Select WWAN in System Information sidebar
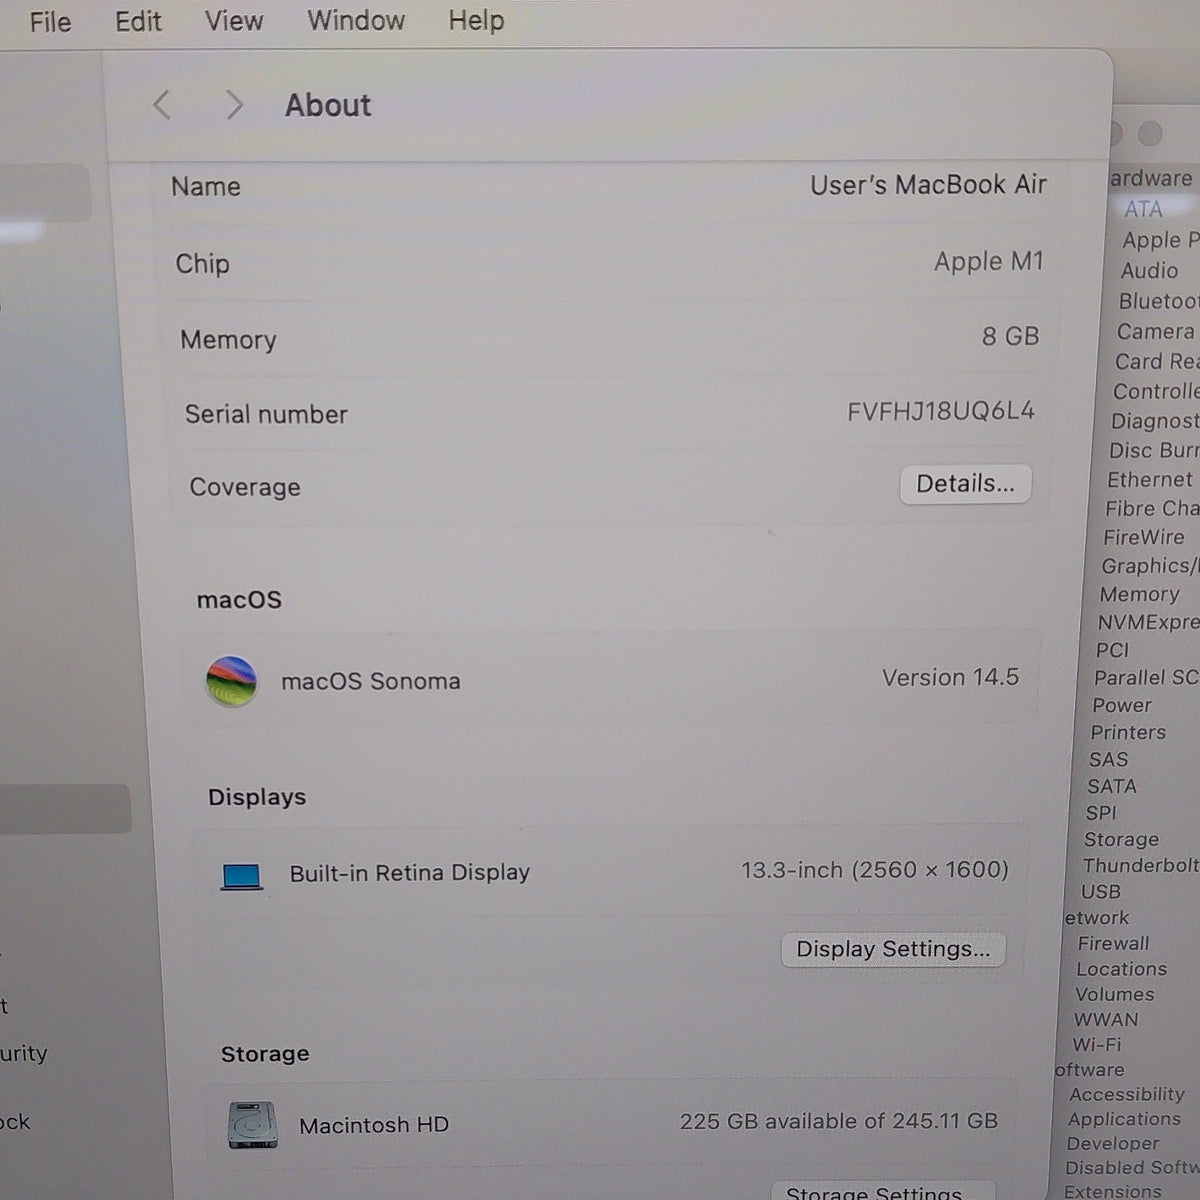This screenshot has width=1200, height=1200. (x=1105, y=1019)
